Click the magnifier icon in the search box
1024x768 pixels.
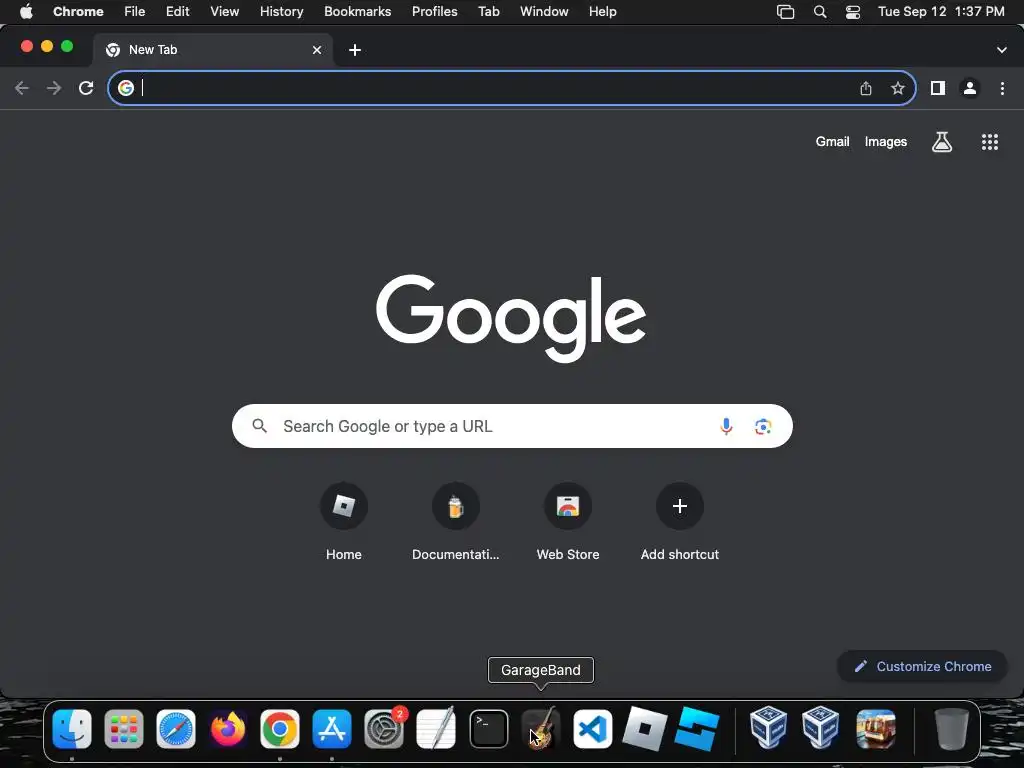pos(259,426)
